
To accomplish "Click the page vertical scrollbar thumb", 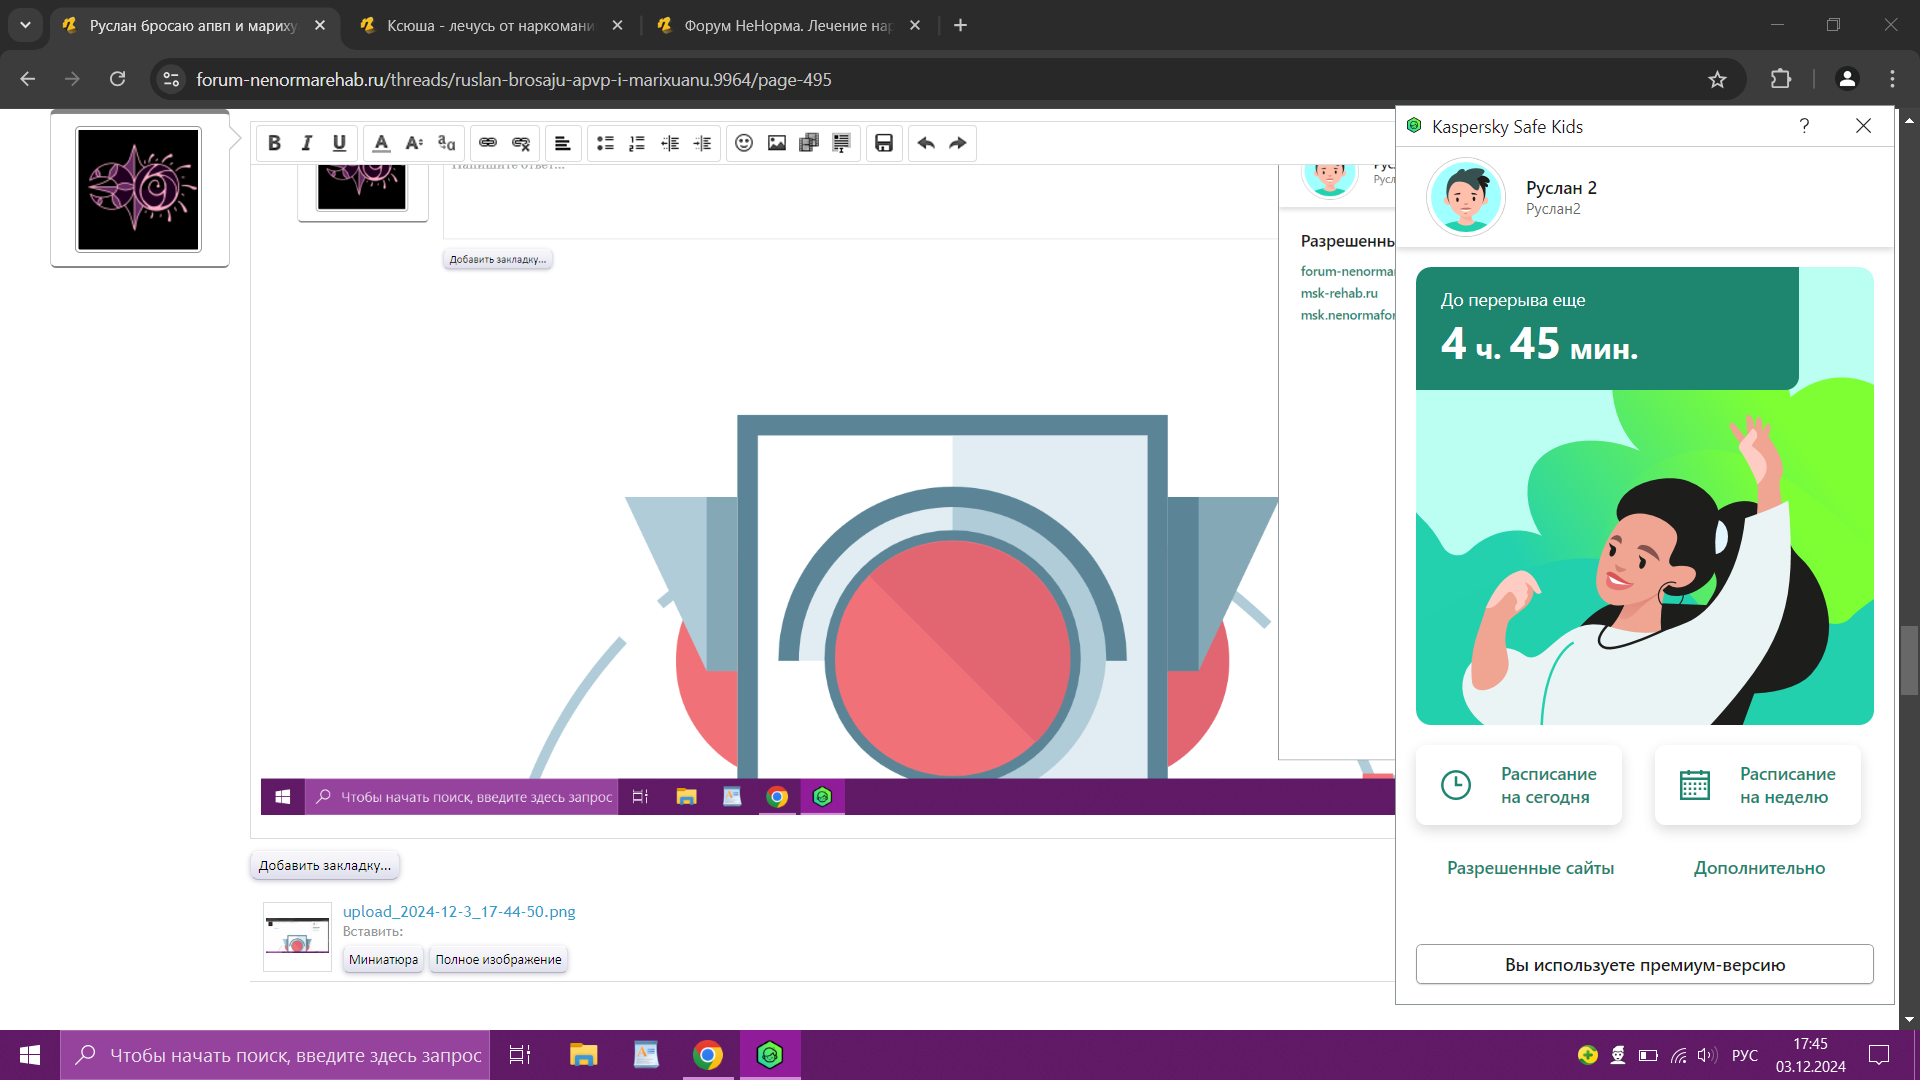I will click(x=1910, y=660).
